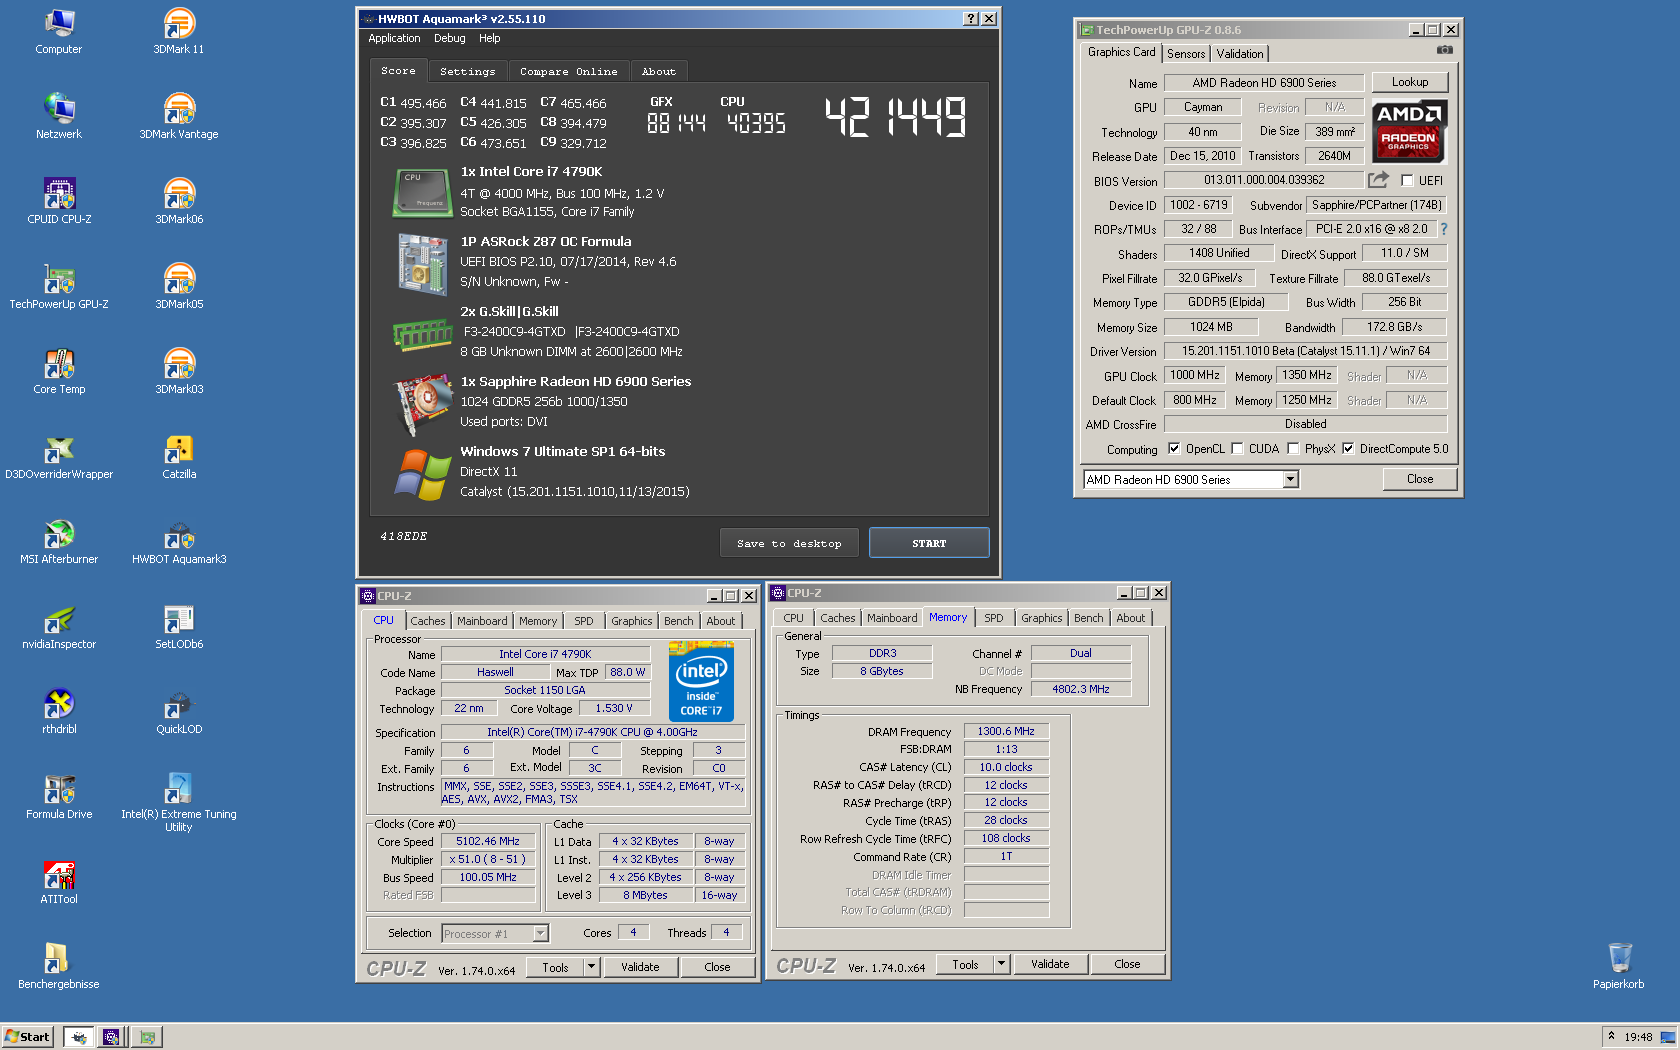Click the BIOS Version field in GPU-Z
This screenshot has width=1680, height=1050.
click(x=1264, y=180)
